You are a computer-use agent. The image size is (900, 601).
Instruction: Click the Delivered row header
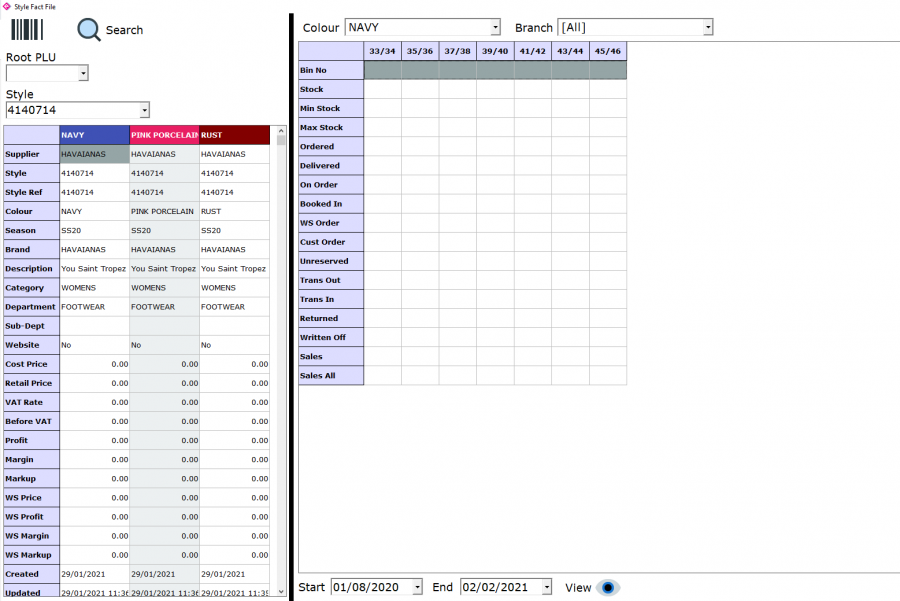pyautogui.click(x=331, y=165)
